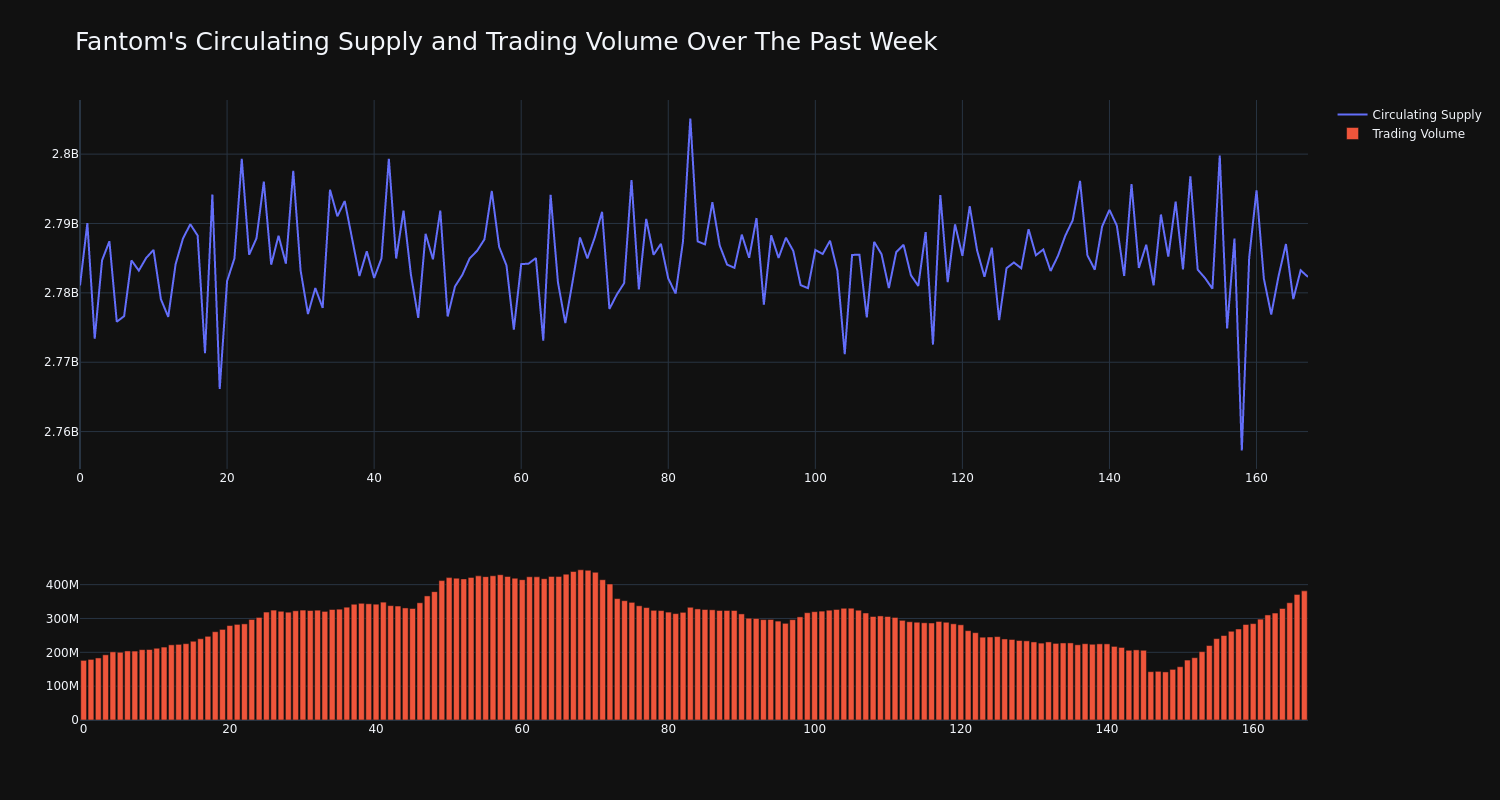The image size is (1500, 800).
Task: Click the chart title about Fantom's supply
Action: point(506,42)
